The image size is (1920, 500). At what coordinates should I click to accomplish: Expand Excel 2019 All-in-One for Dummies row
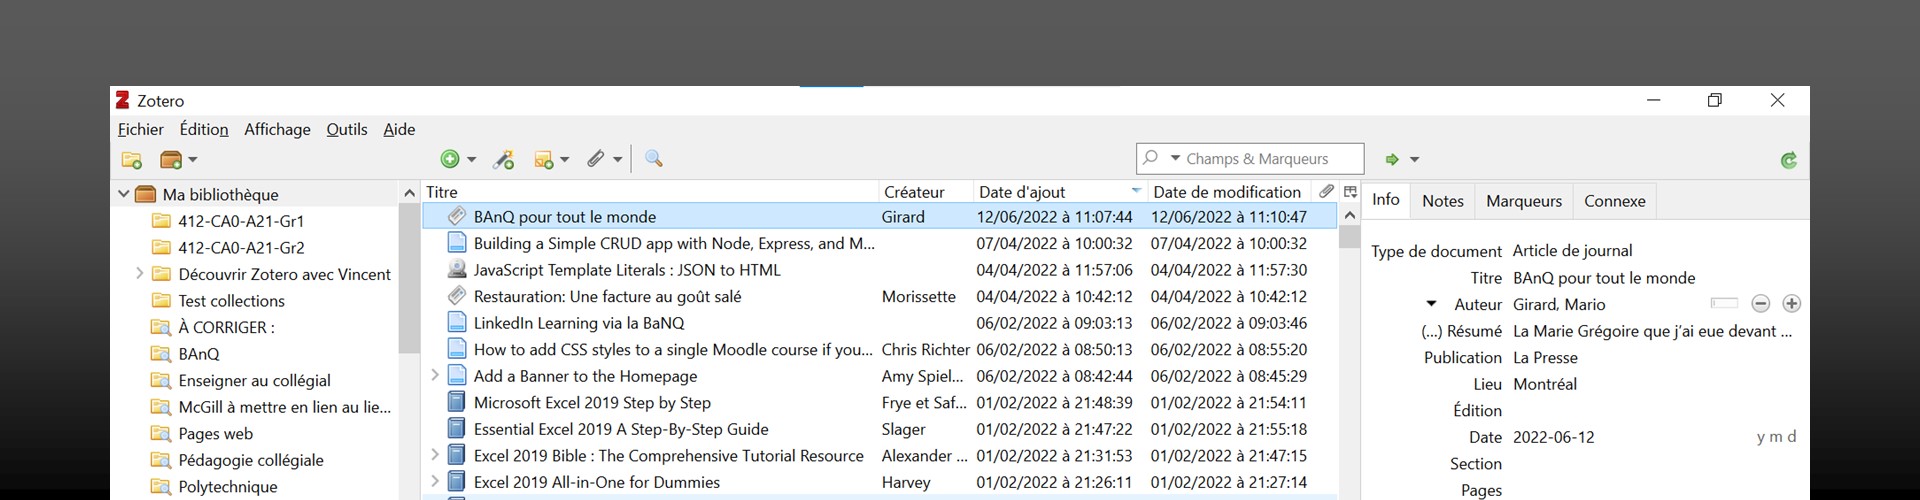pos(434,481)
